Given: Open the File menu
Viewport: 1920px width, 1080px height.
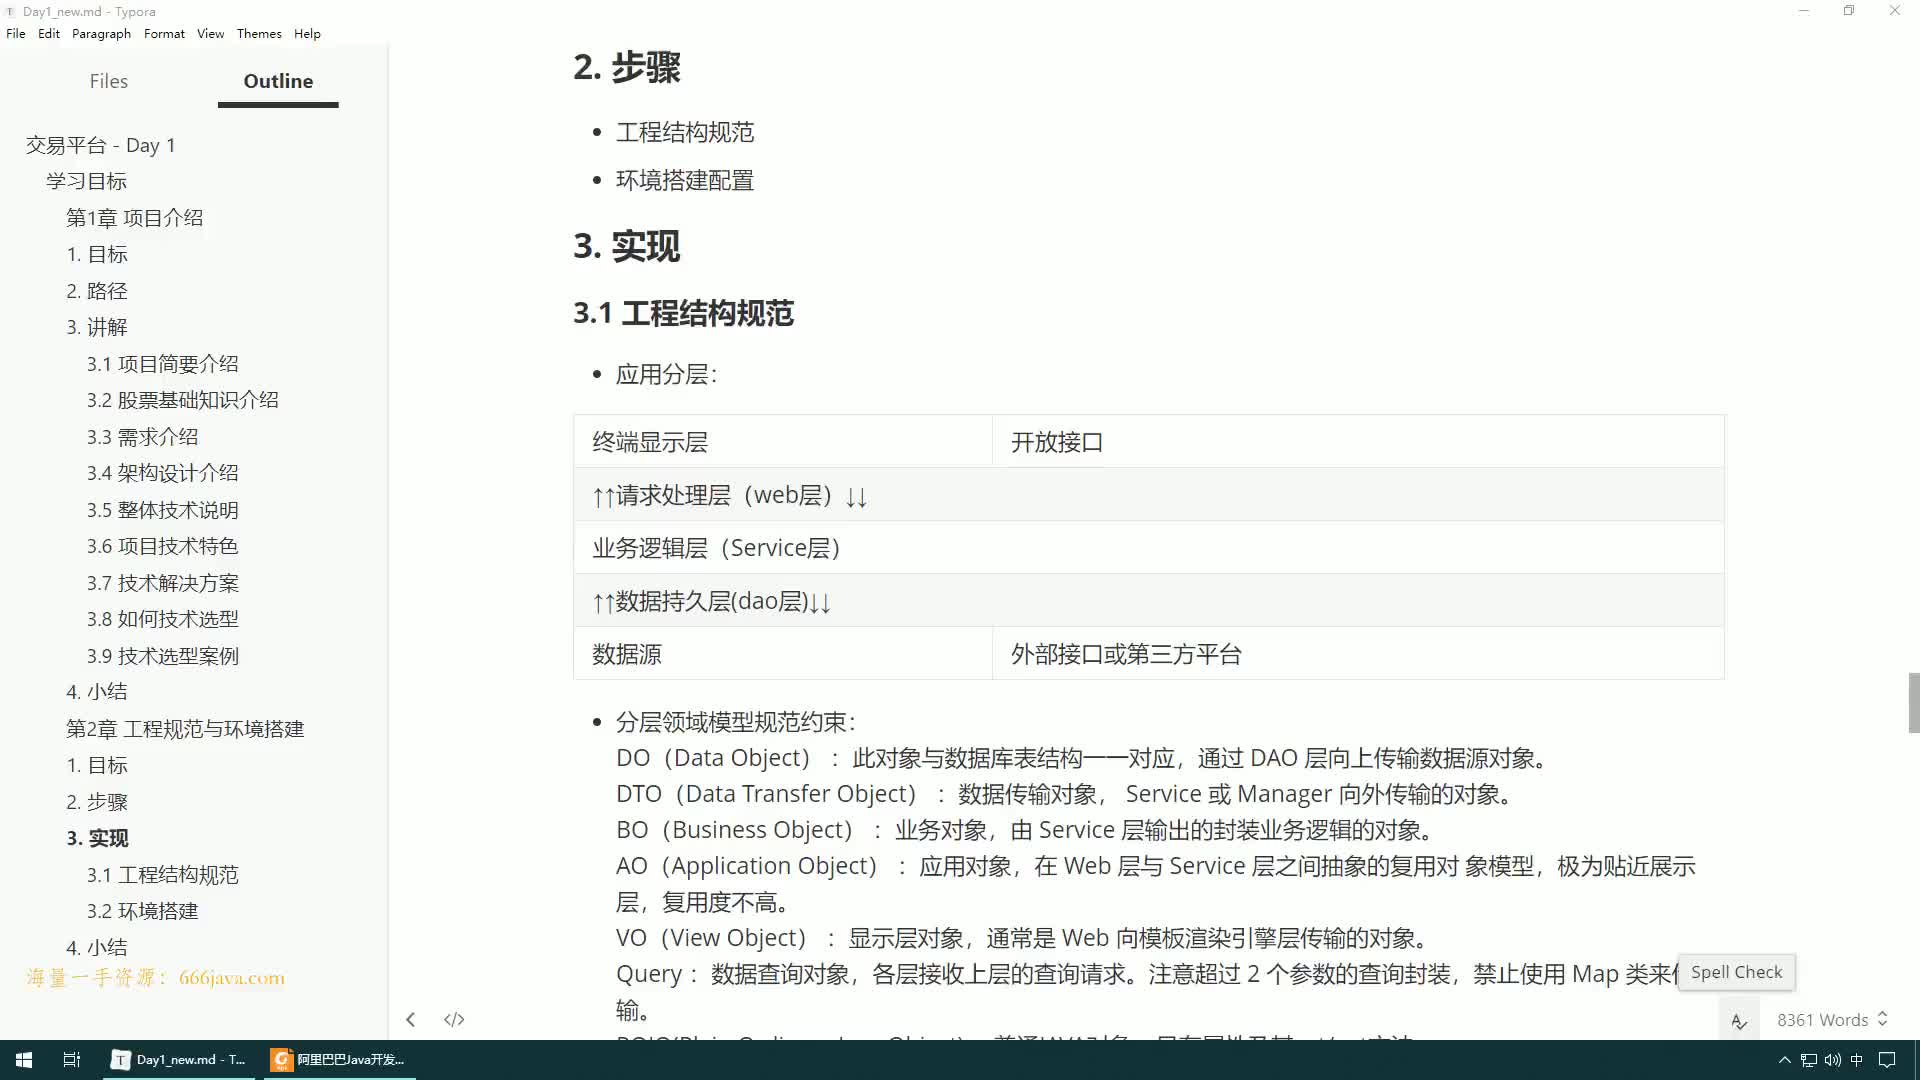Looking at the screenshot, I should 16,33.
